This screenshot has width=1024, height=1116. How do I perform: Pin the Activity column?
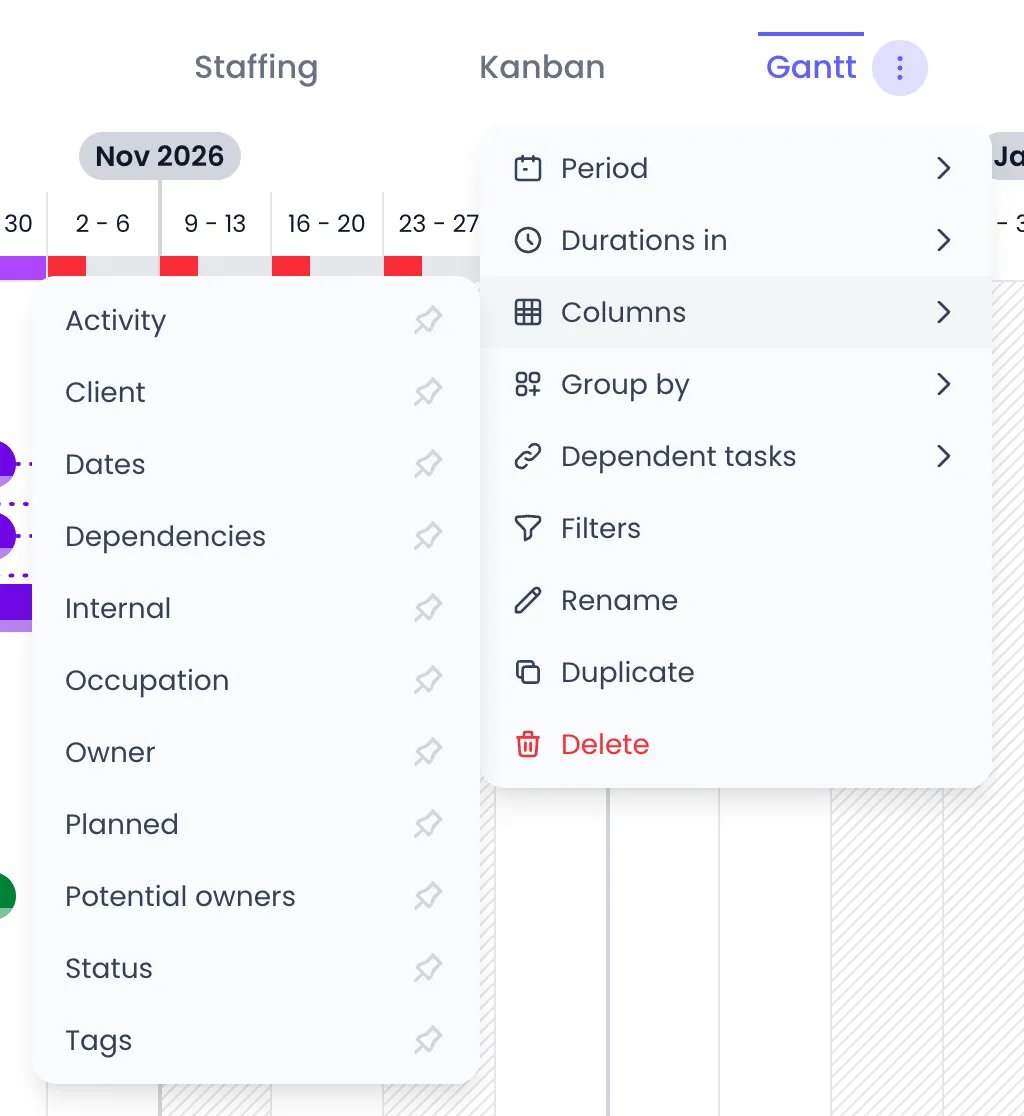coord(428,320)
